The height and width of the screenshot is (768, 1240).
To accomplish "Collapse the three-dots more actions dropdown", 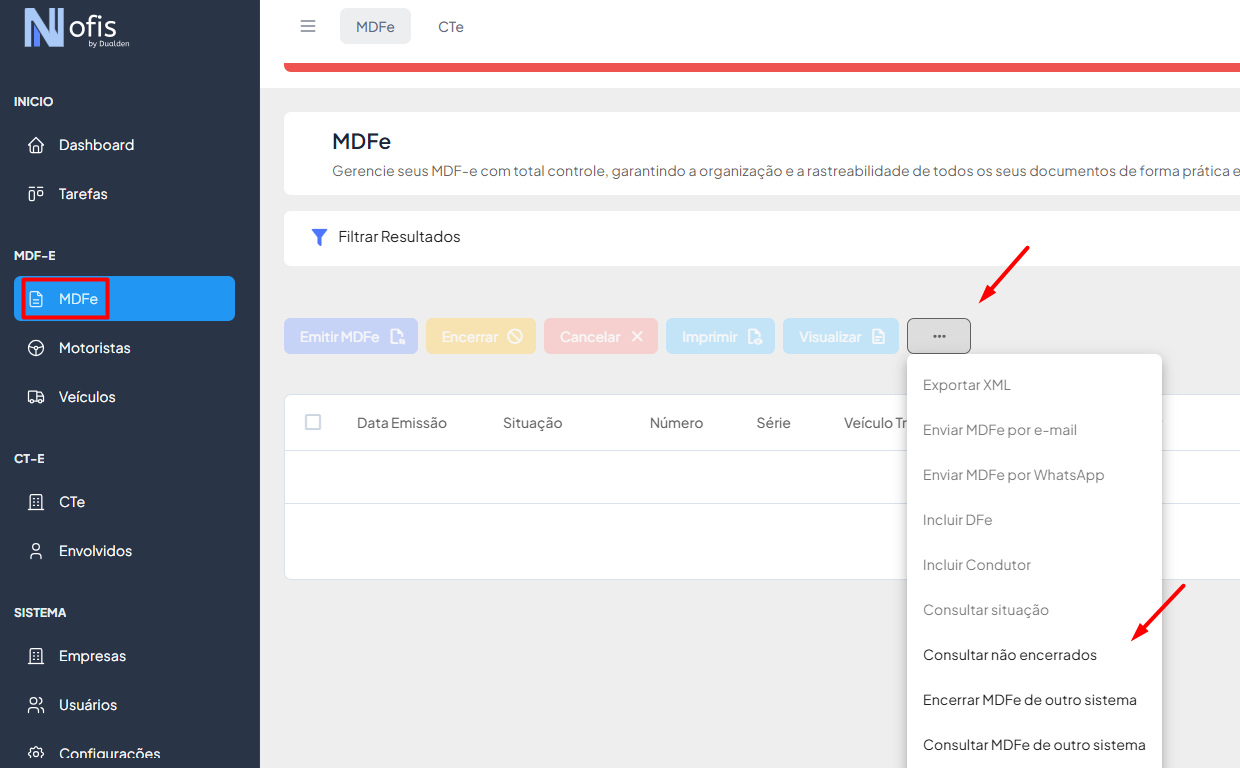I will click(938, 336).
